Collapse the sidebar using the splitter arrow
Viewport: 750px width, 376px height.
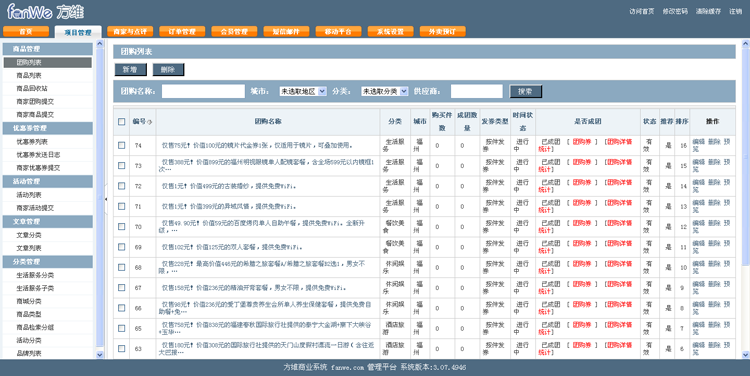coord(106,199)
